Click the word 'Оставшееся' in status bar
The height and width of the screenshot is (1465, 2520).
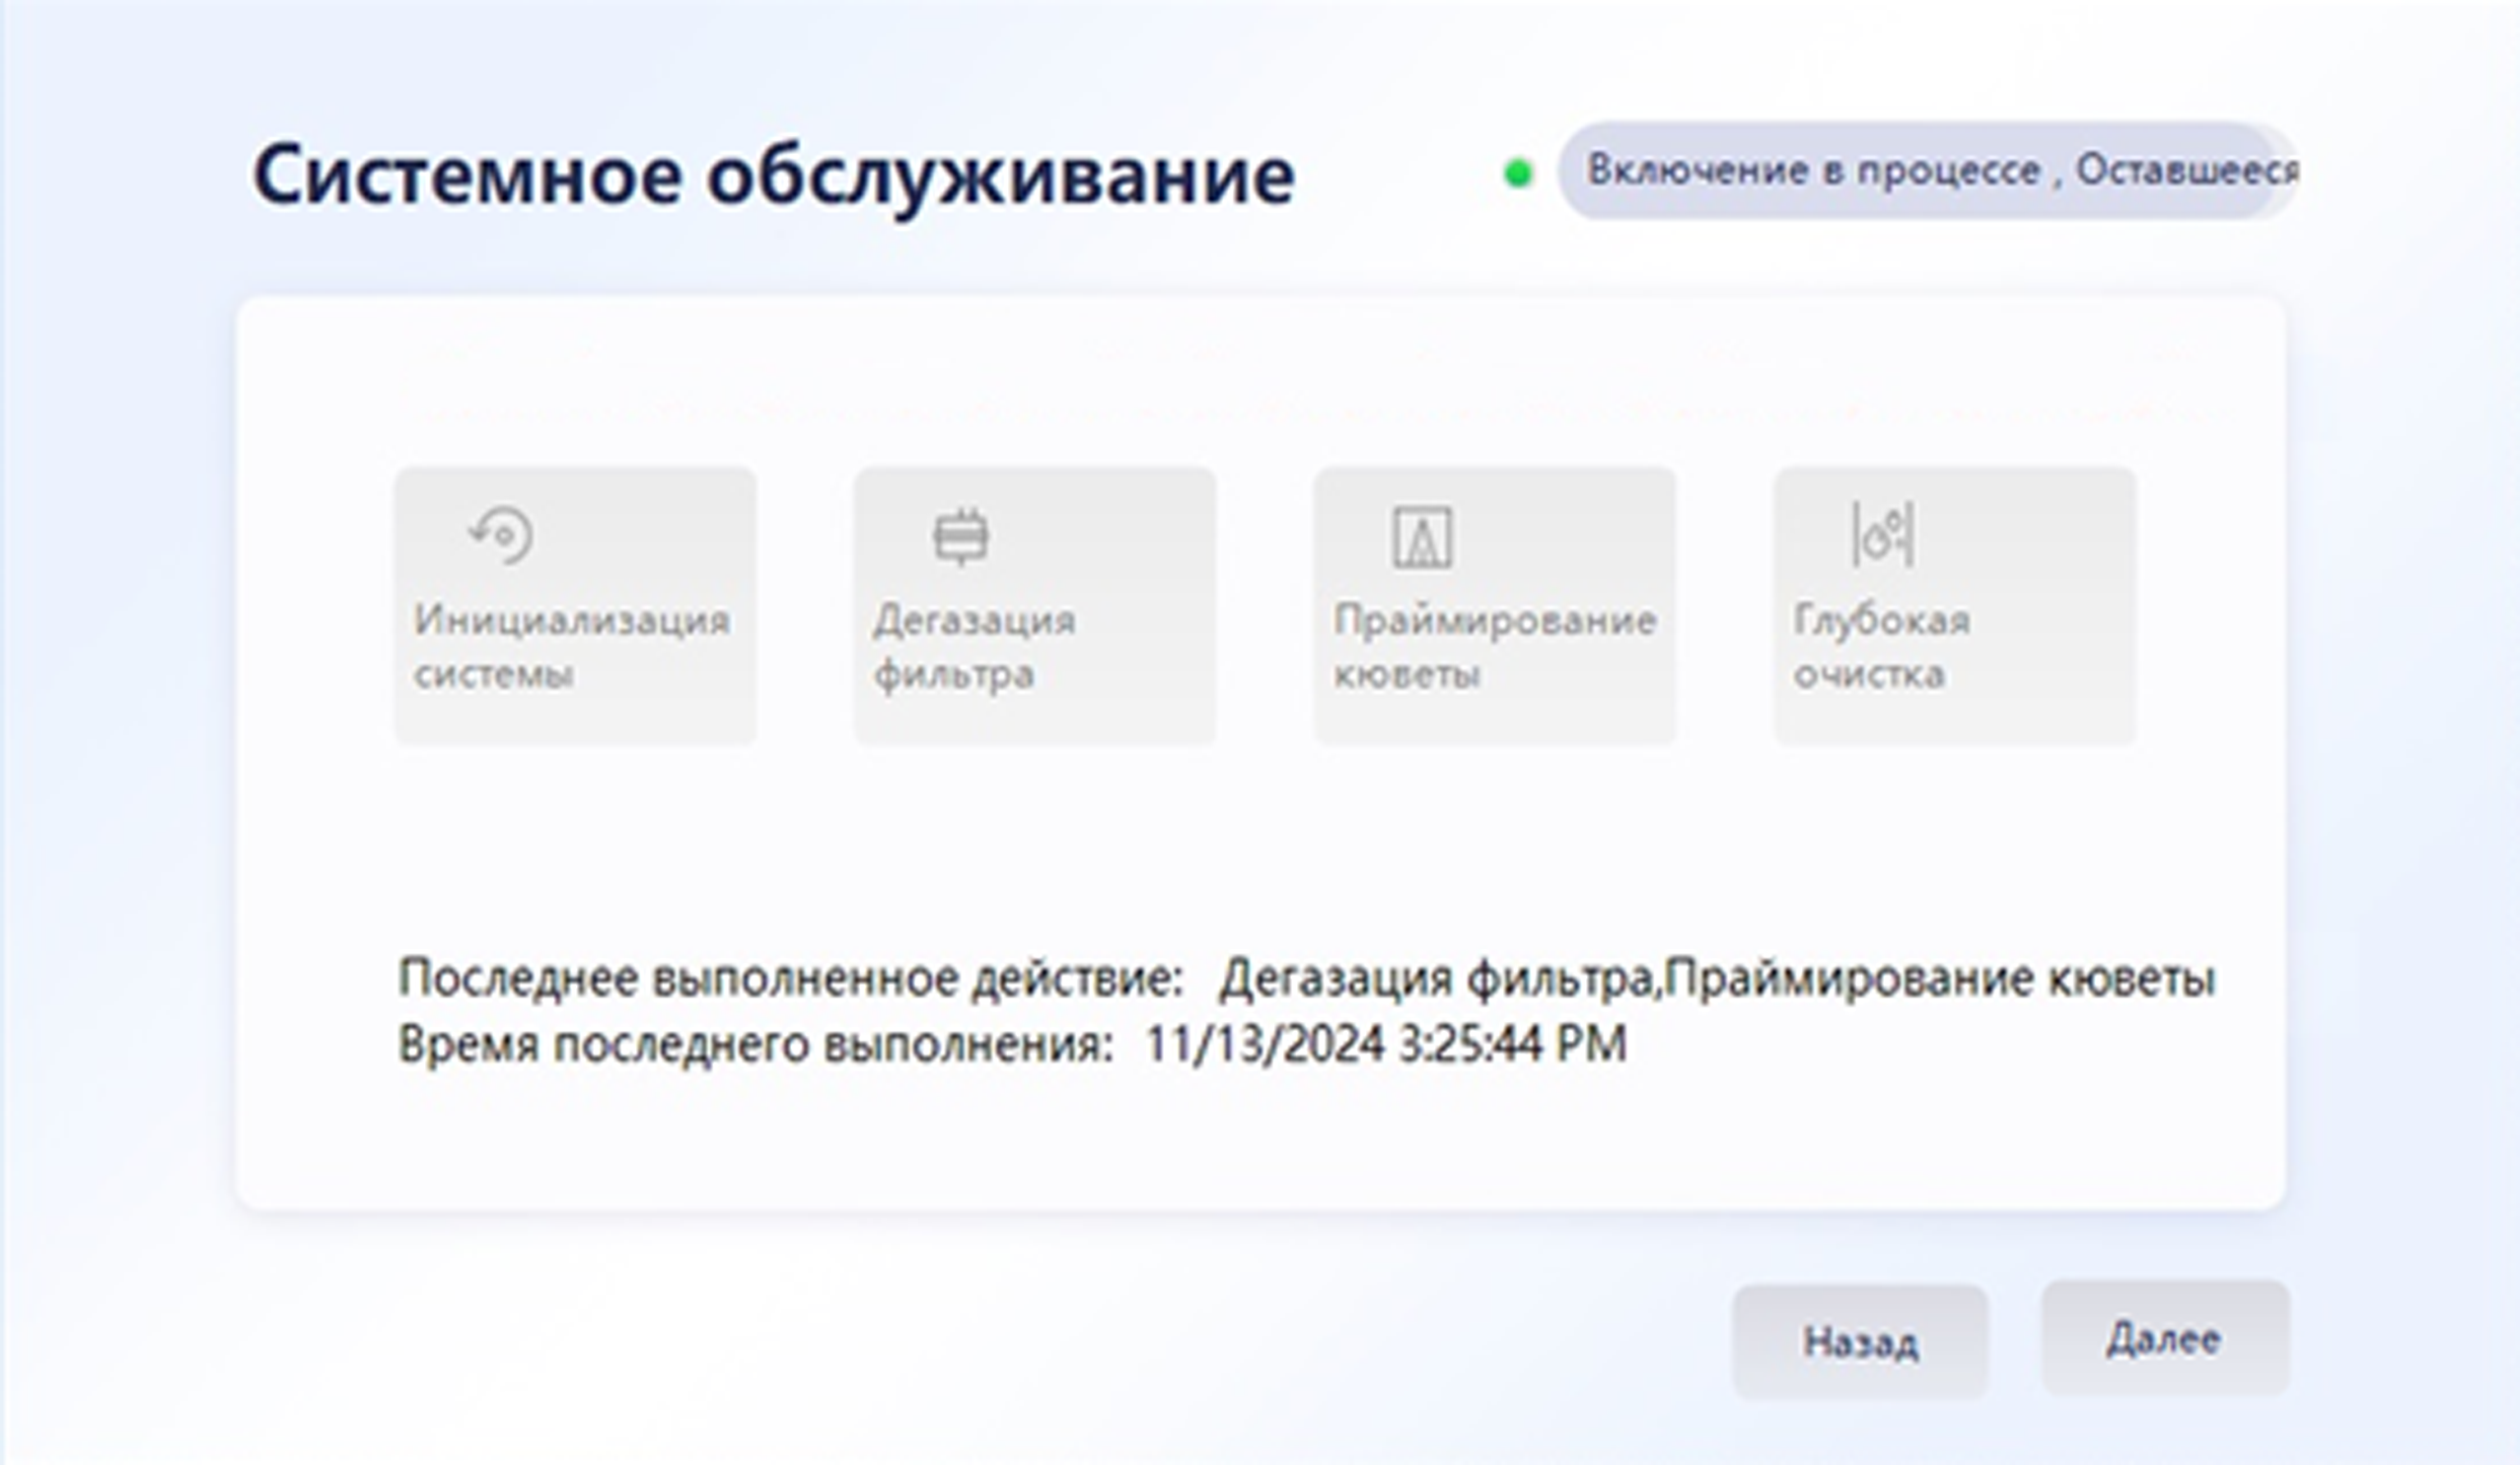pyautogui.click(x=2186, y=171)
